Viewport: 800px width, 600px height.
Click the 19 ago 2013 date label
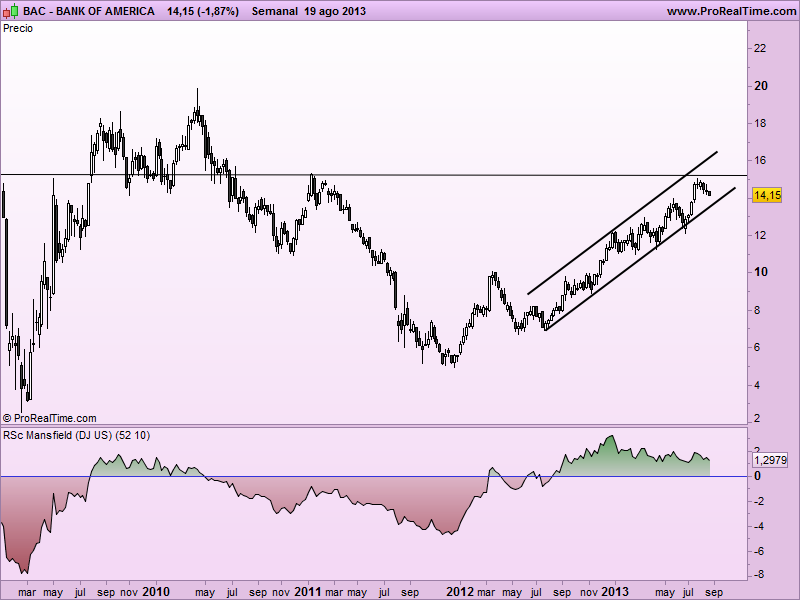(x=335, y=11)
